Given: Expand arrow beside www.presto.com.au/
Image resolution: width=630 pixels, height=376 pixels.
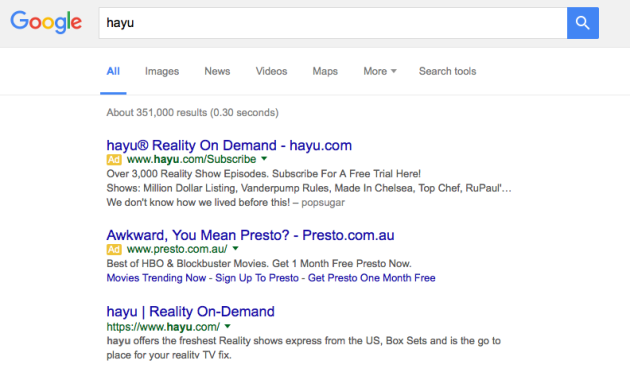Looking at the screenshot, I should click(235, 249).
